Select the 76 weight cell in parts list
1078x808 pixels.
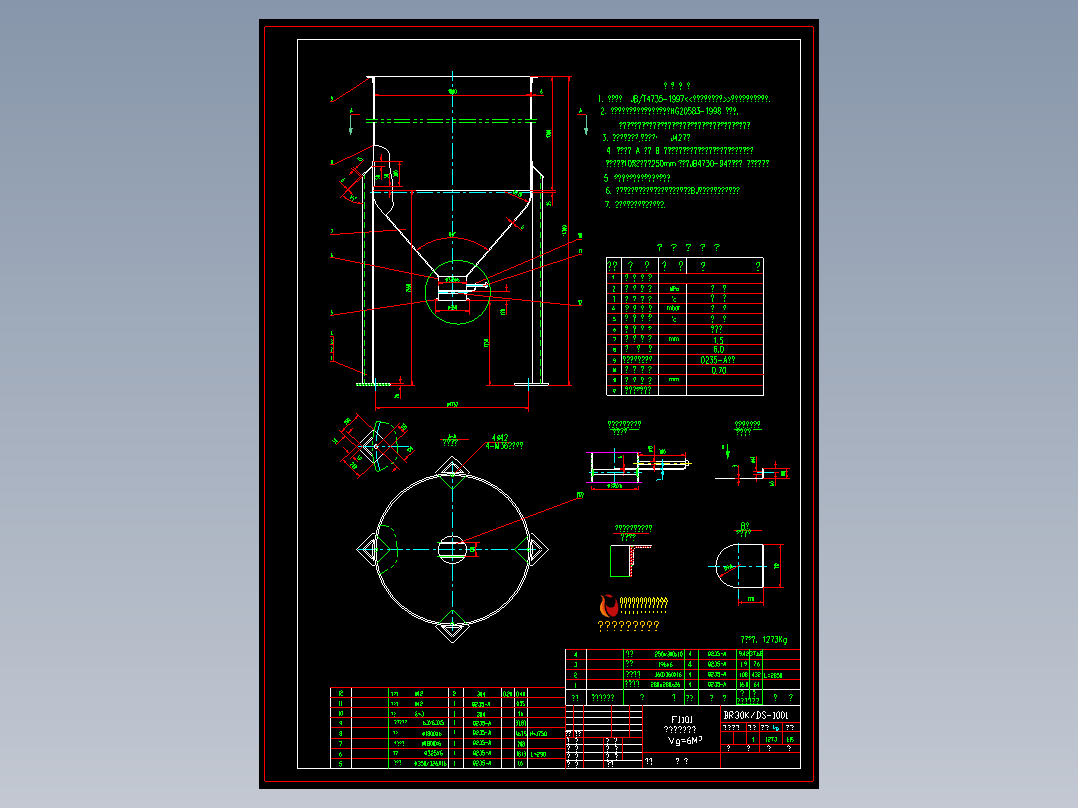click(756, 665)
